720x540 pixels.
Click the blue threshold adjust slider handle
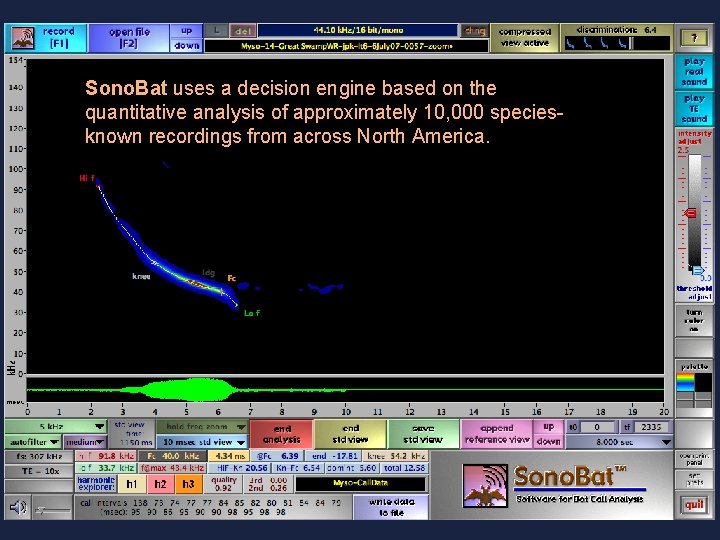click(x=697, y=270)
